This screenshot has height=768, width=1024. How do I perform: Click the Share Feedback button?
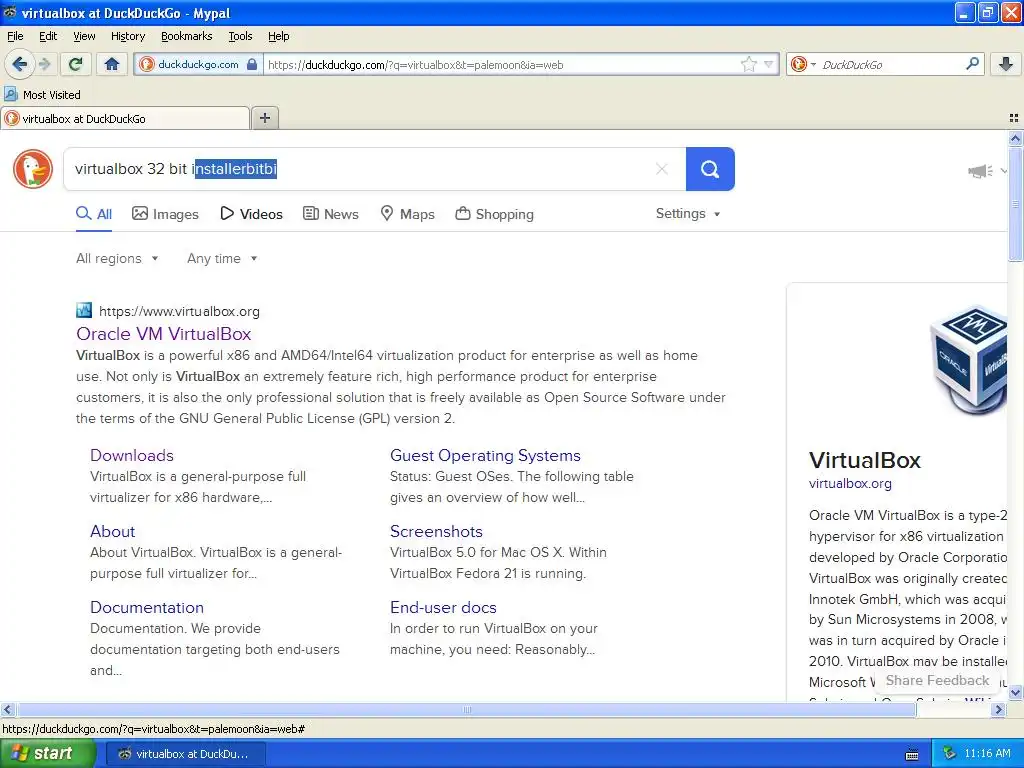[x=937, y=680]
